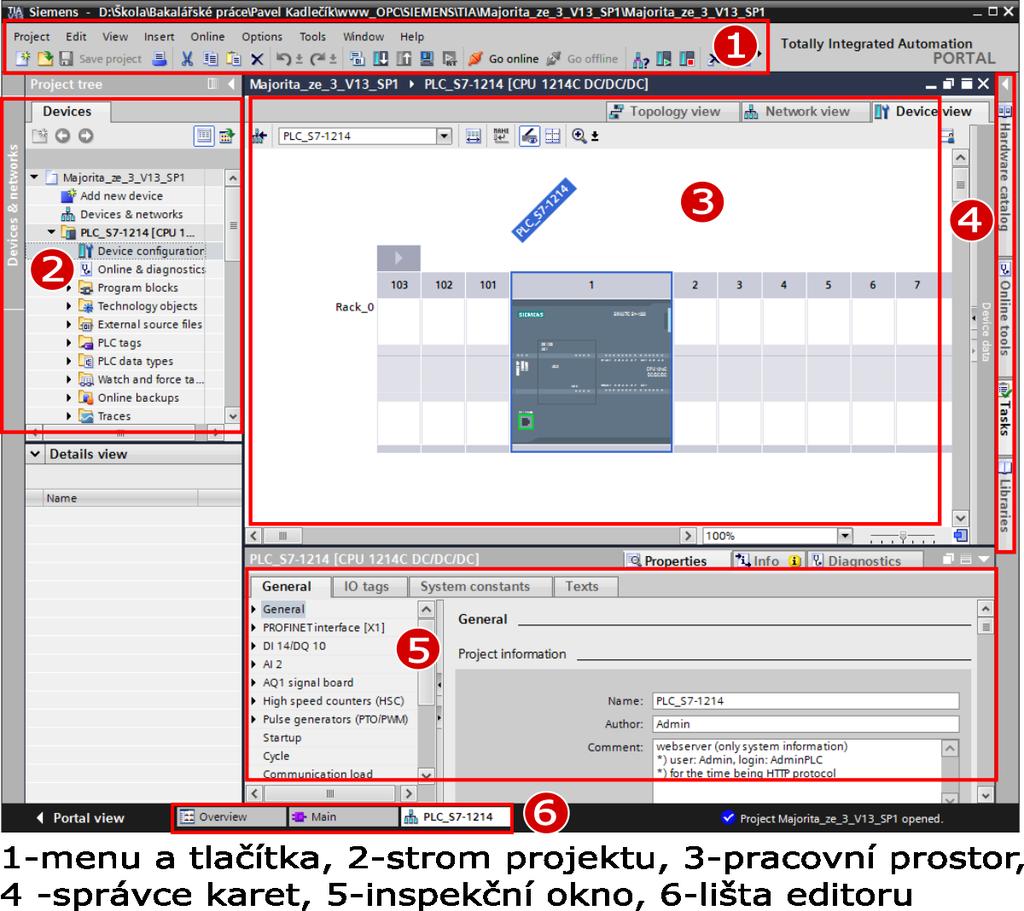The width and height of the screenshot is (1024, 911).
Task: Click the Start CPU icon
Action: [664, 59]
